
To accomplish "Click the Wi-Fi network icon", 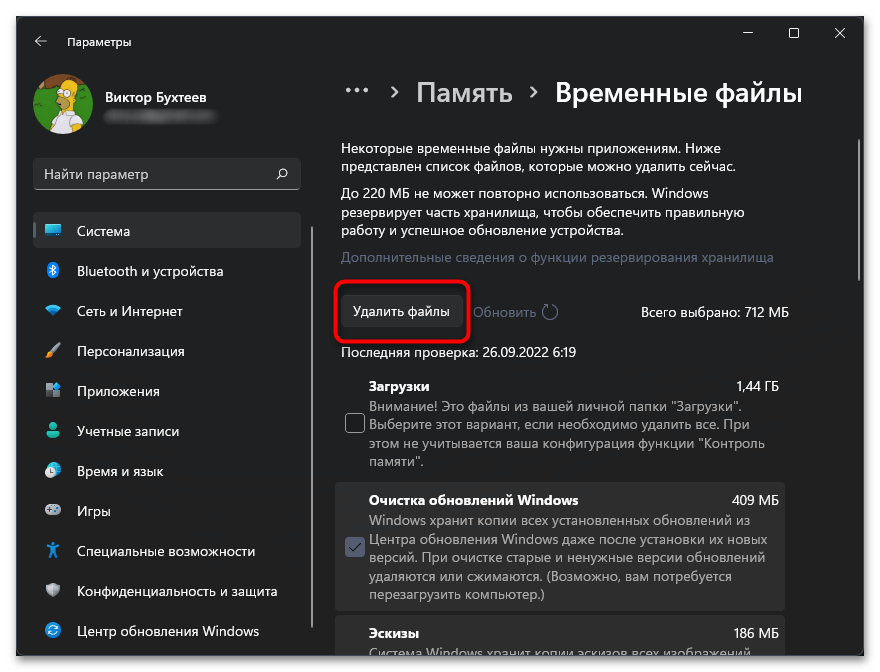I will (x=53, y=310).
